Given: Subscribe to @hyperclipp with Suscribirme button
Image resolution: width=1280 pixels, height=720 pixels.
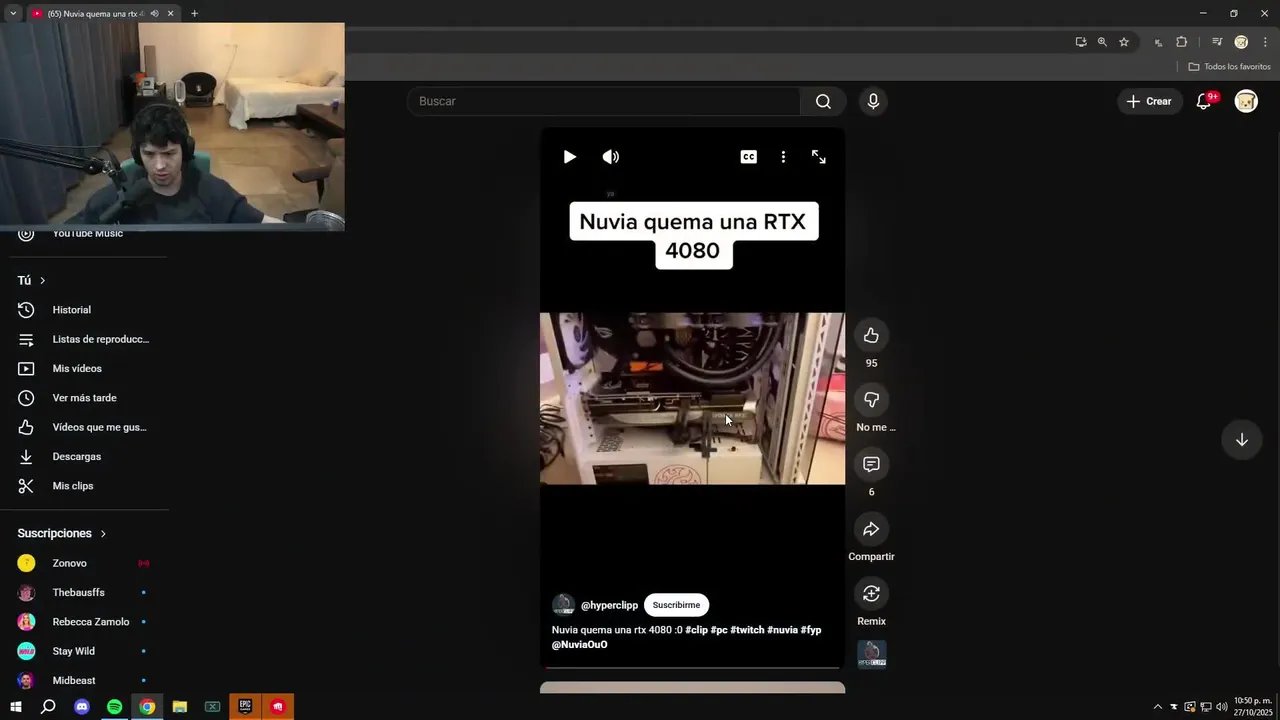Looking at the screenshot, I should [x=676, y=605].
